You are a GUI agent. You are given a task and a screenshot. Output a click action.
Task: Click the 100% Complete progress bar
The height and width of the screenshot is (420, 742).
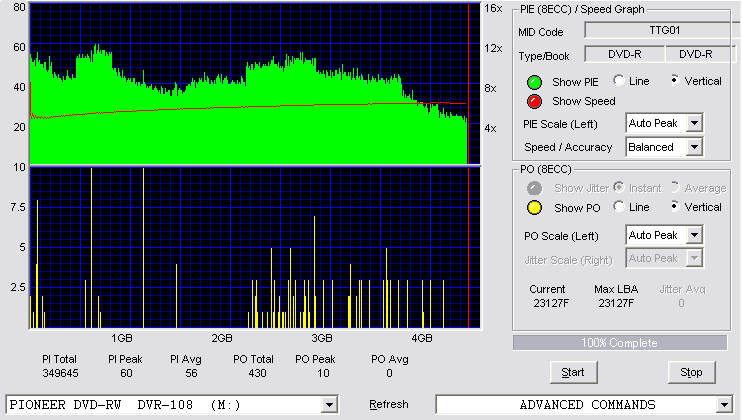pos(619,343)
